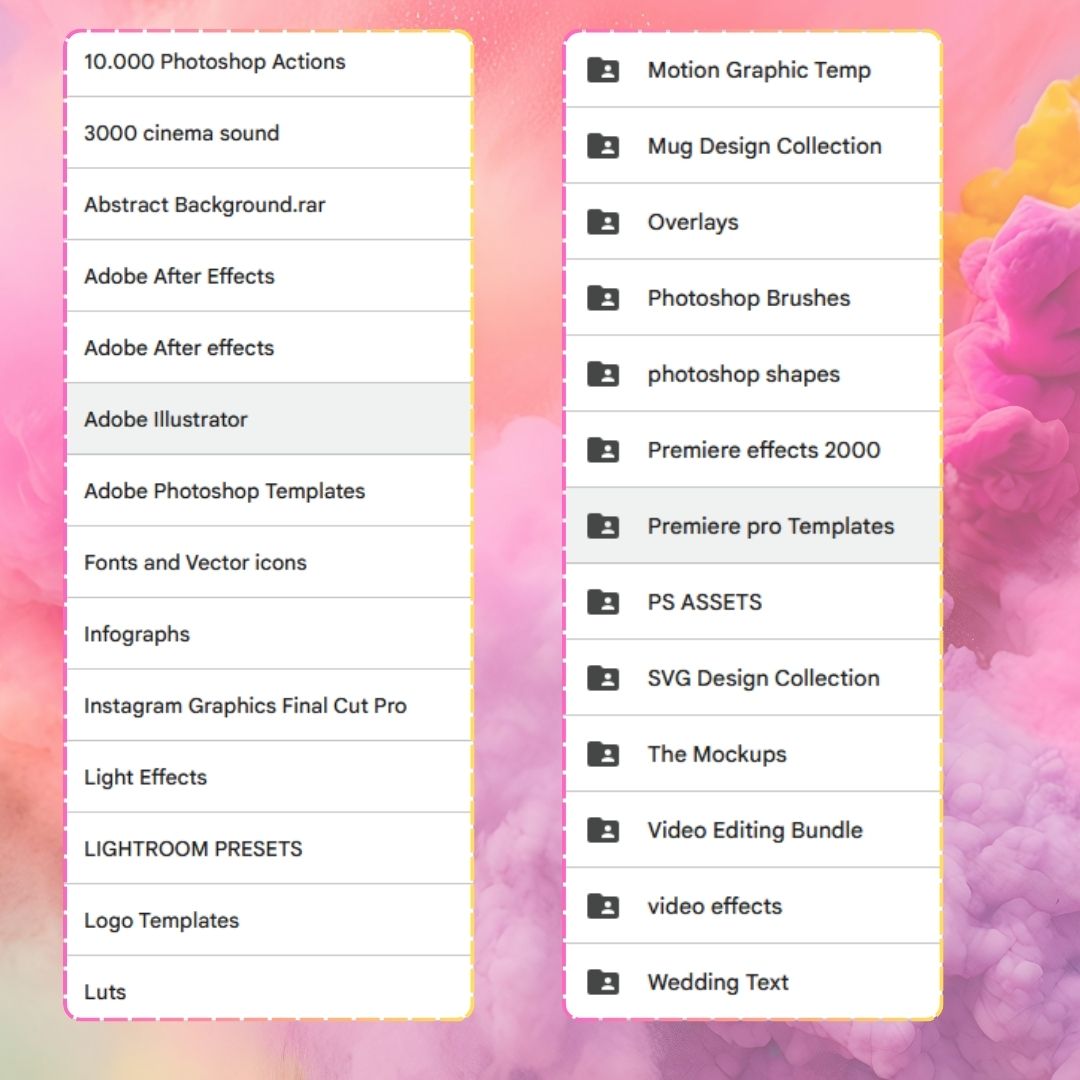The width and height of the screenshot is (1080, 1080).
Task: Open LIGHTROOM PRESETS folder
Action: 193,849
